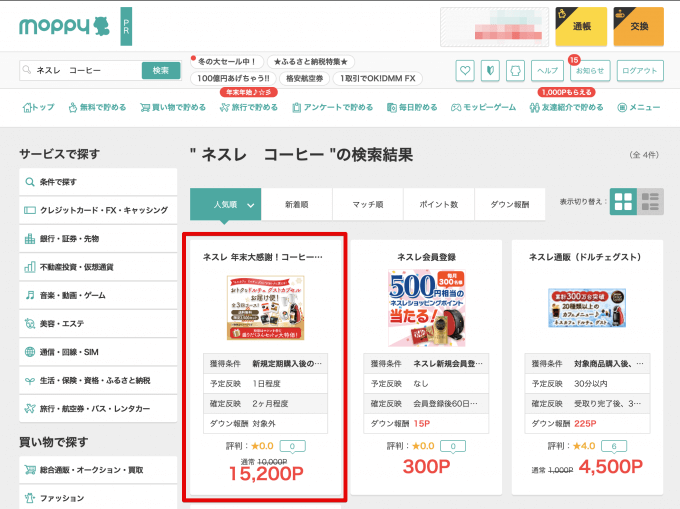Open the ネスレ会員登録 card title
The image size is (680, 509).
[426, 257]
